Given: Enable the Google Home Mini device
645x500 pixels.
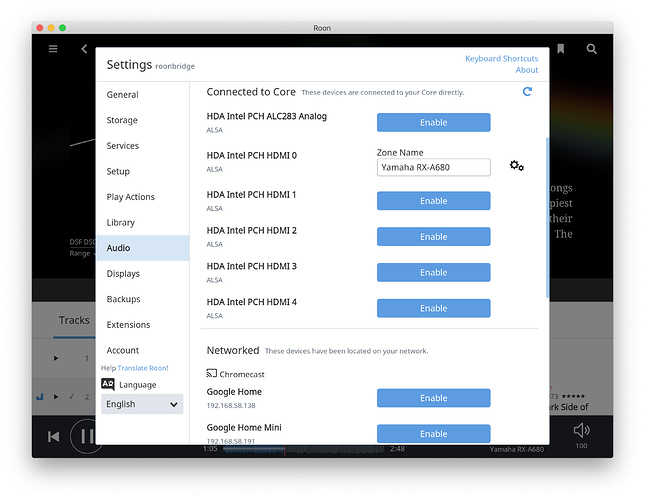Looking at the screenshot, I should [434, 433].
